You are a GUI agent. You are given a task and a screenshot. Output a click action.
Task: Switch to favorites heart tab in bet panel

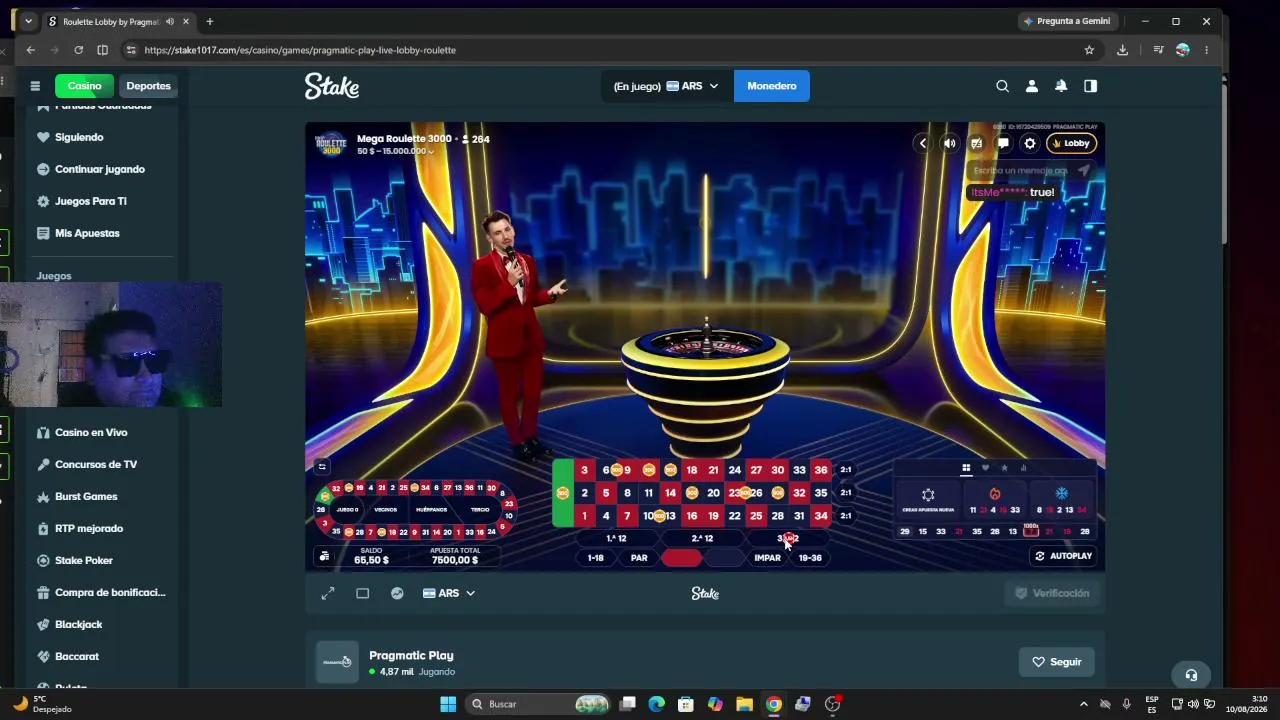pos(985,468)
